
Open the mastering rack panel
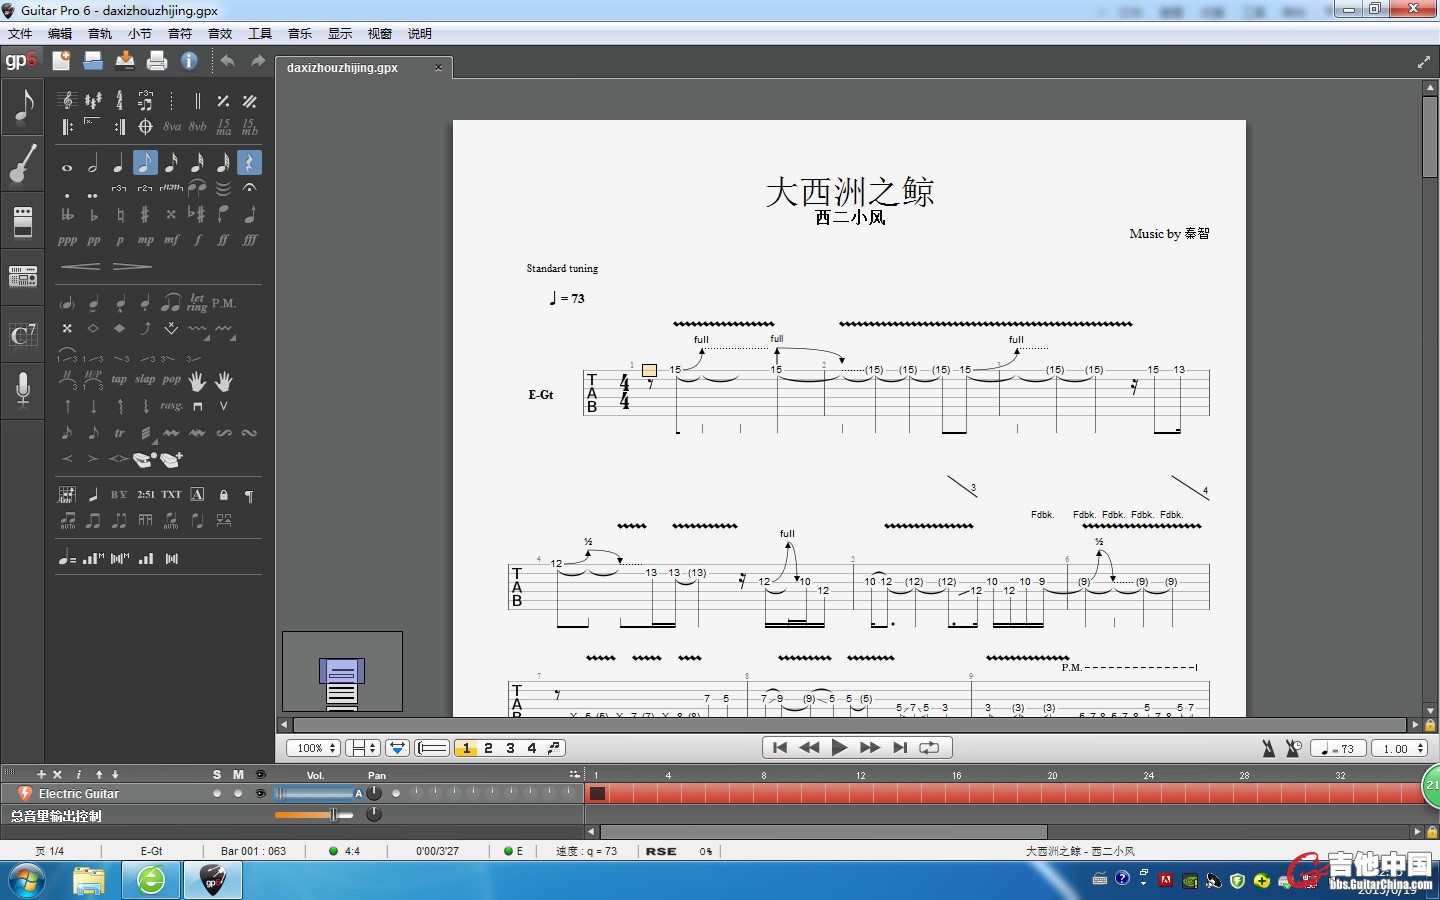click(23, 276)
